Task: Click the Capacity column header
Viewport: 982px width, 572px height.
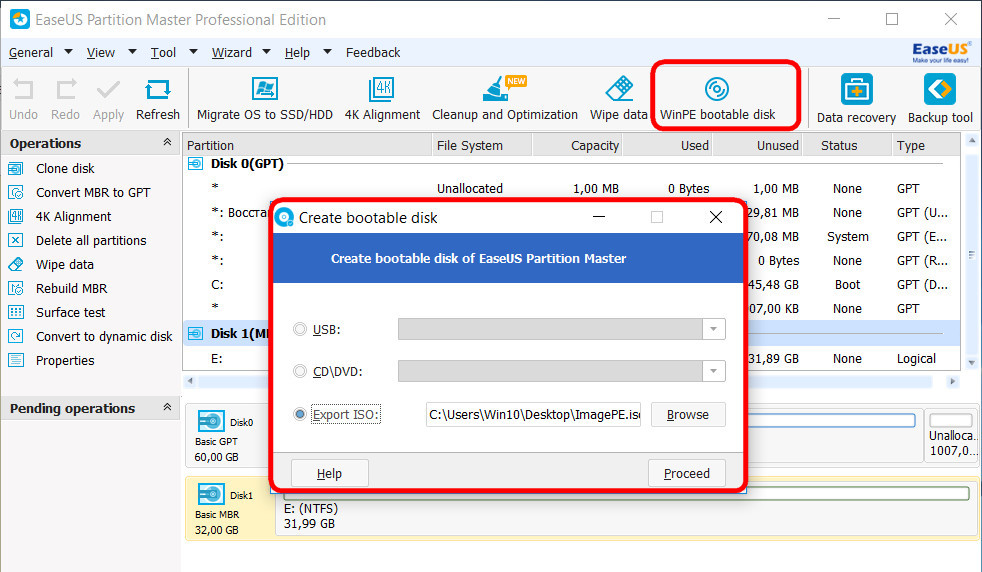Action: click(x=577, y=145)
